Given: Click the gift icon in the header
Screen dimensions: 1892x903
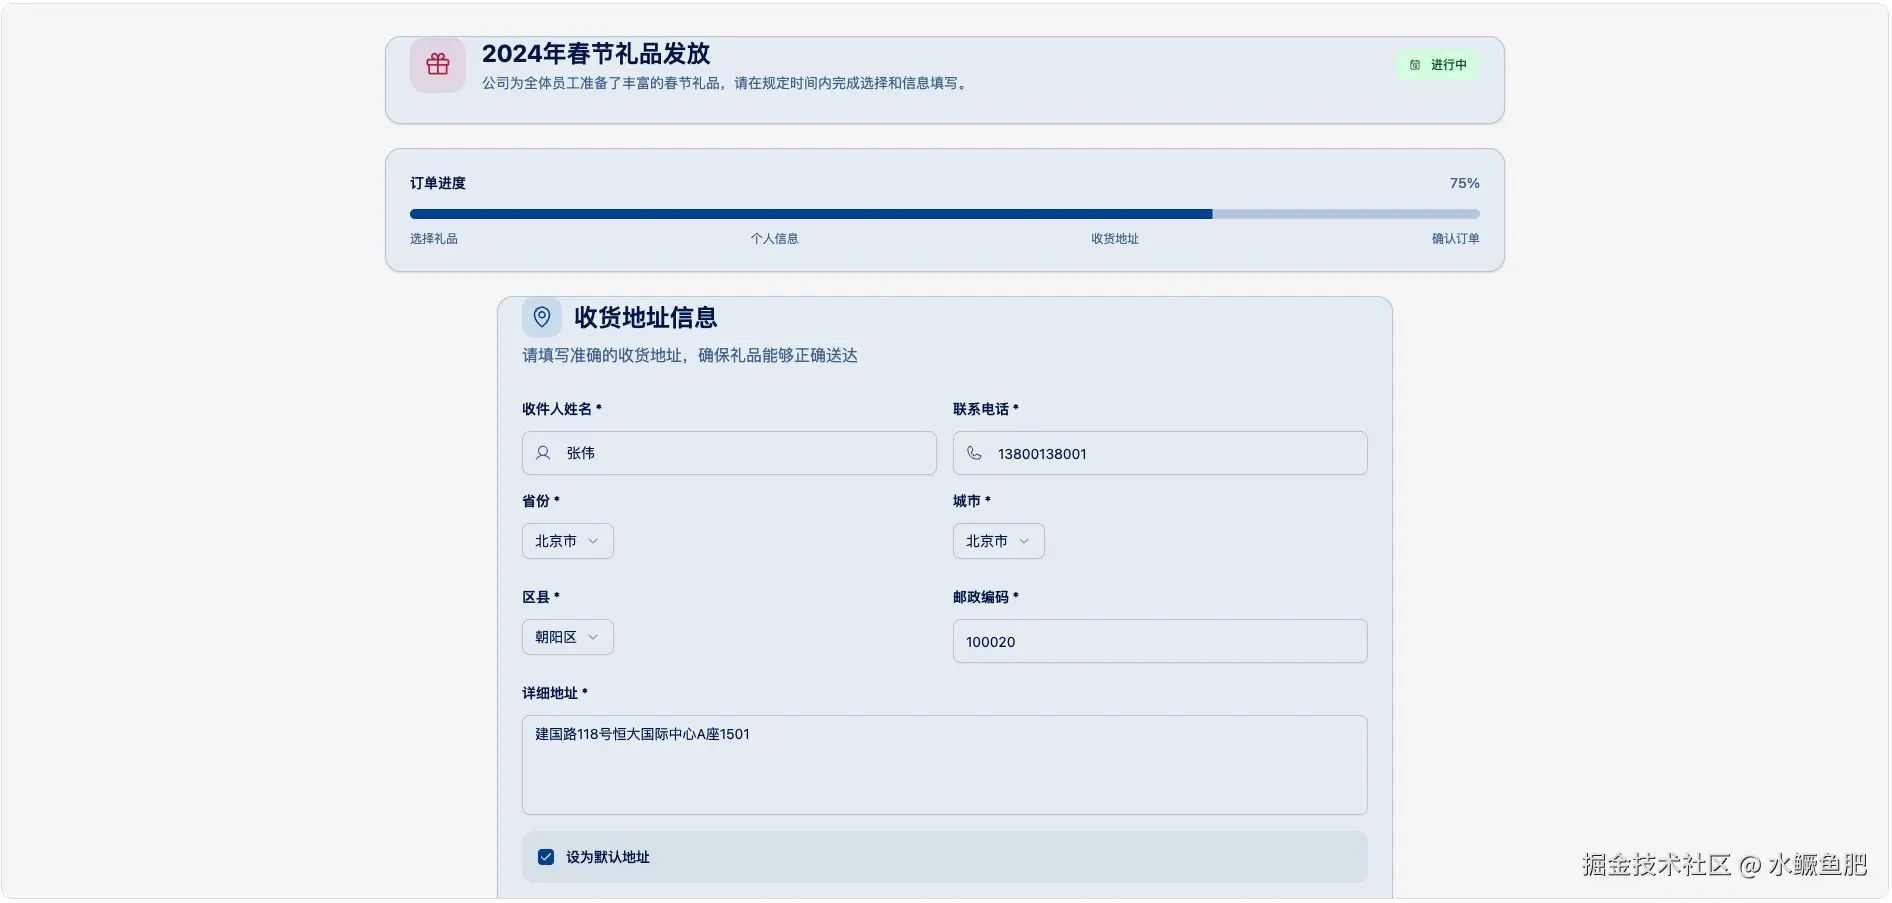Looking at the screenshot, I should [x=437, y=64].
